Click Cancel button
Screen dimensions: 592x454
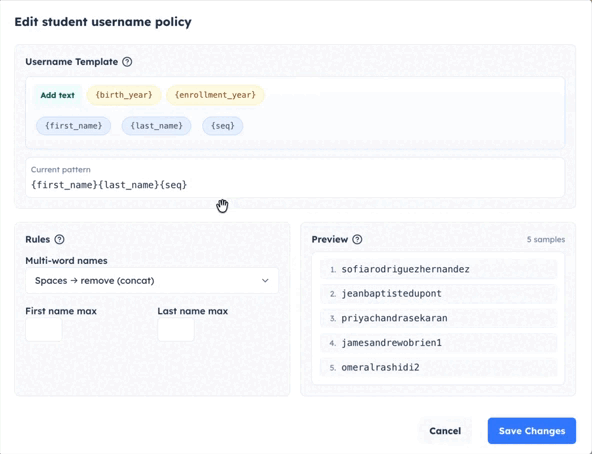(x=445, y=431)
